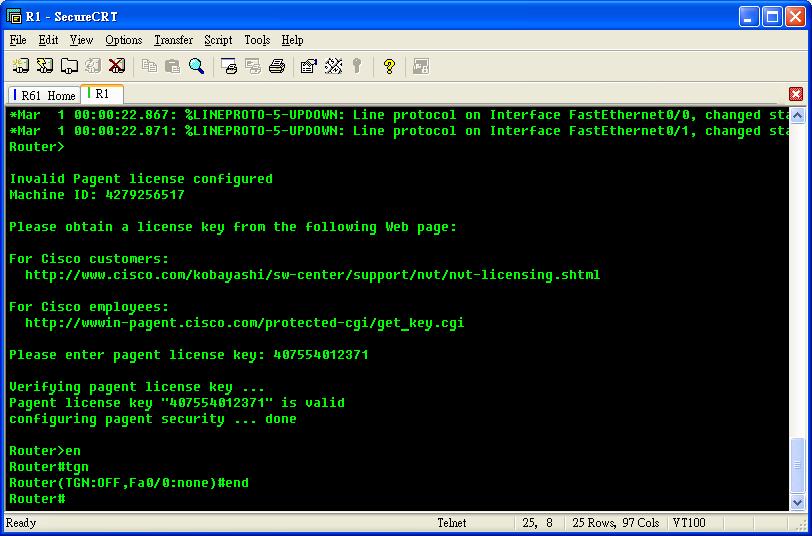
Task: Click the Router>en command line
Action: (x=45, y=451)
